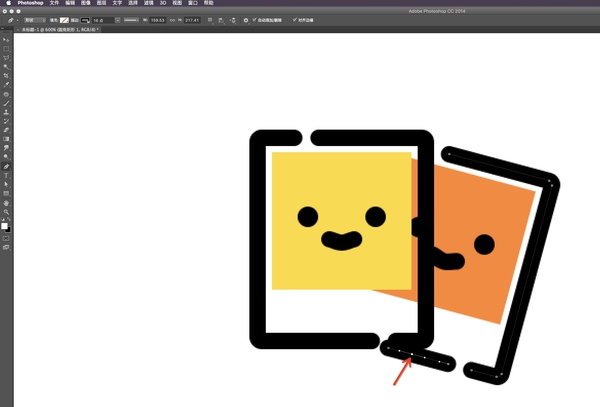Select the Smudge tool
The image size is (600, 407).
(x=6, y=148)
